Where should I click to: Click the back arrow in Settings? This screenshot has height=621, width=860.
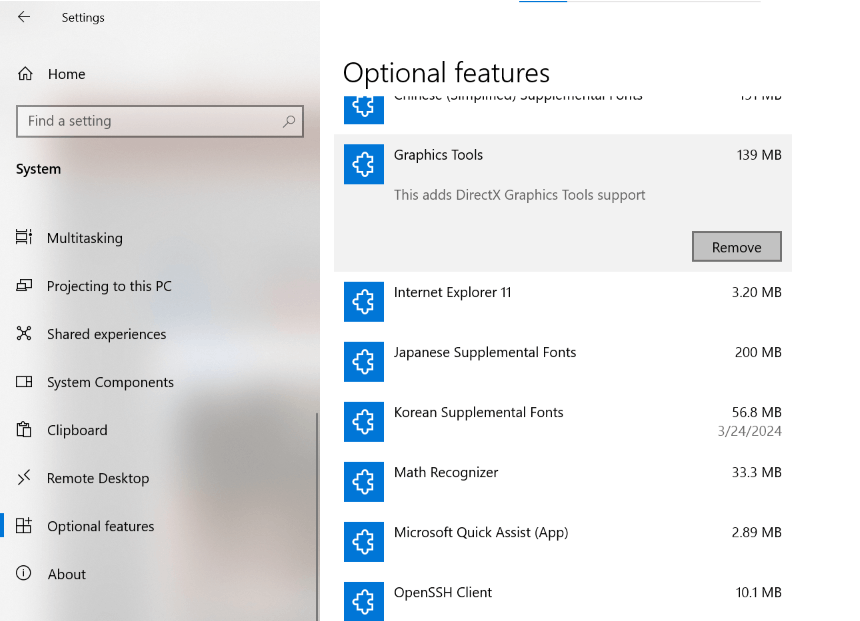click(24, 17)
